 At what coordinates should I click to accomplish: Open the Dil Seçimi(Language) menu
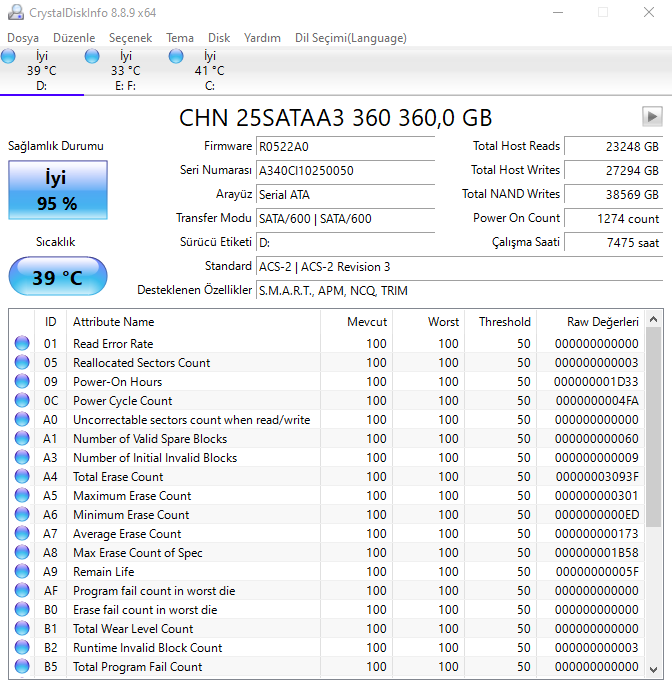tap(350, 38)
